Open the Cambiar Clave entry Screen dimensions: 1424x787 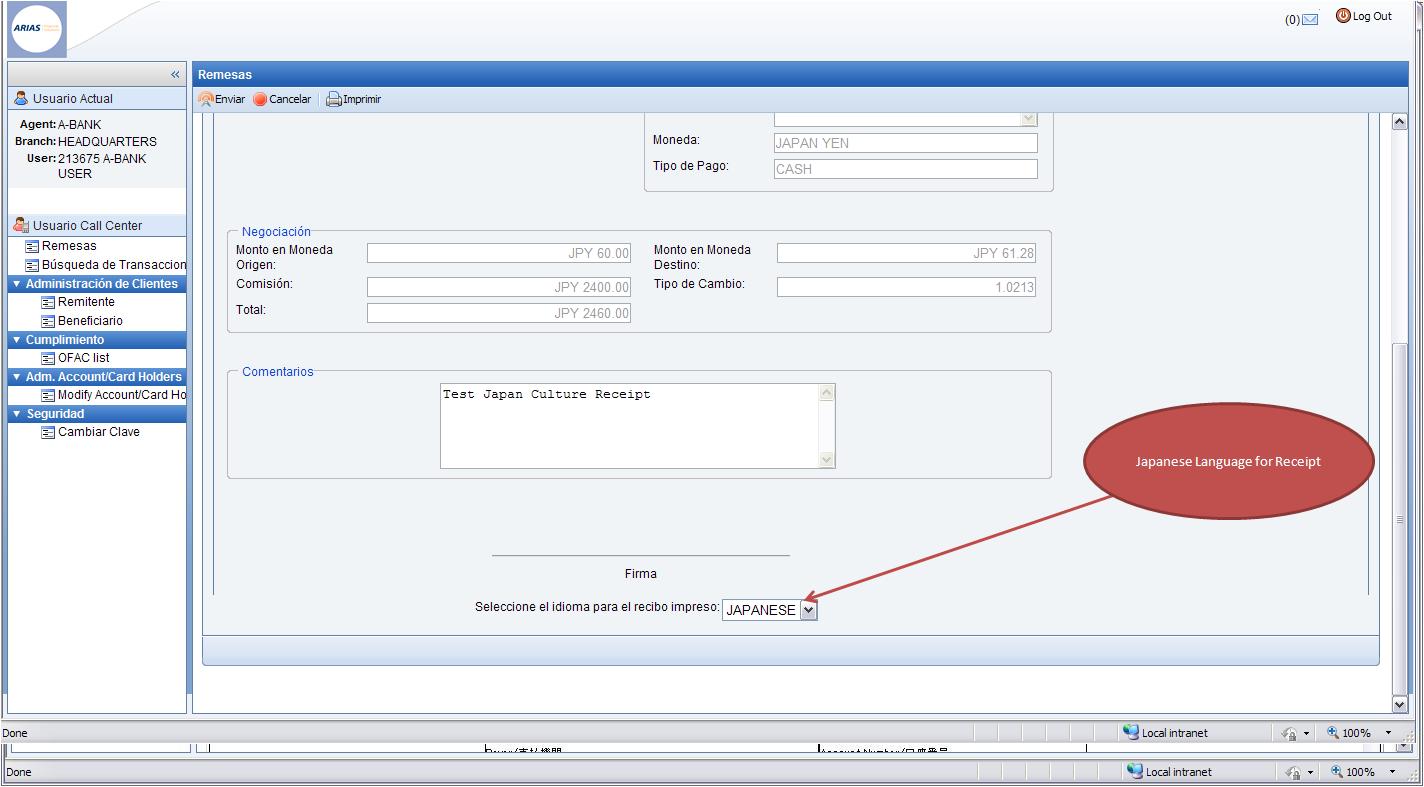click(99, 432)
